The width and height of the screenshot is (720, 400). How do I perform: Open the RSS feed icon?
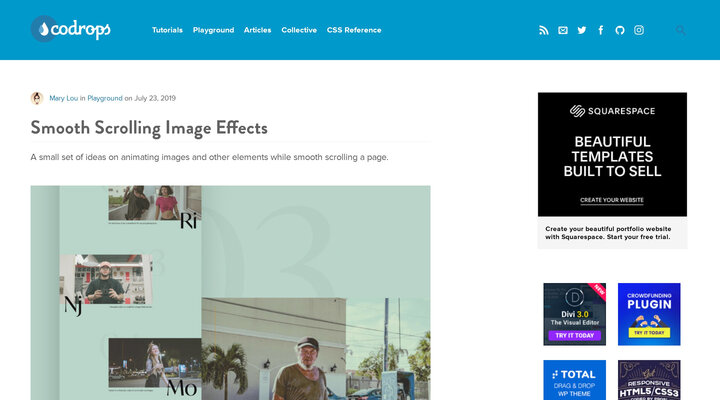pyautogui.click(x=544, y=30)
